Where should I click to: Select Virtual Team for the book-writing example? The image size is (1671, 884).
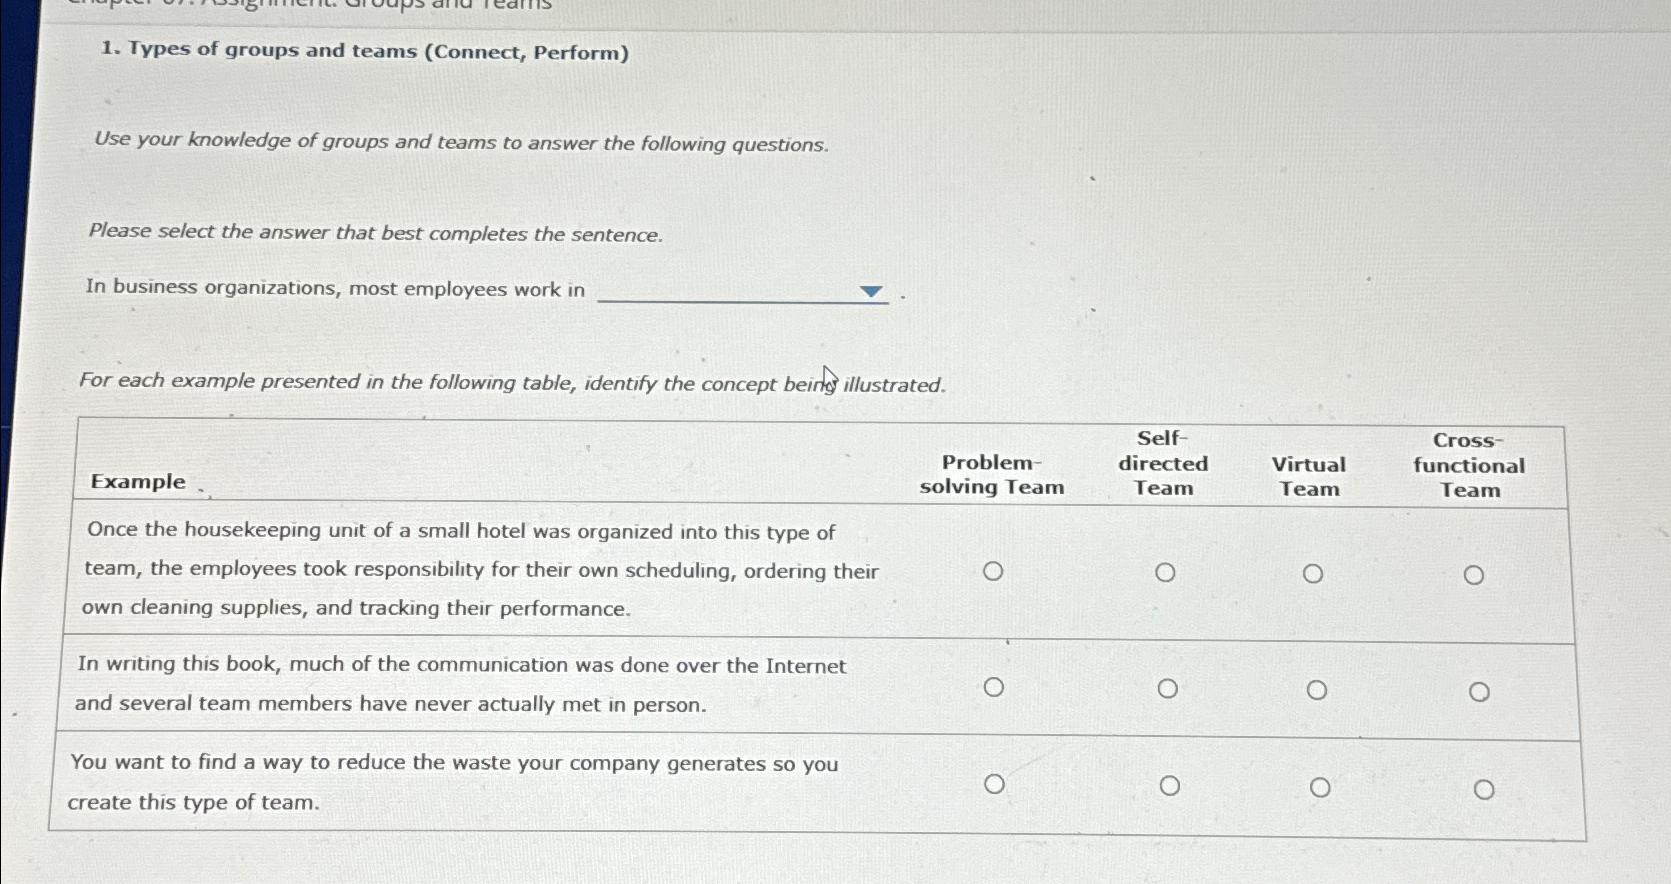1316,689
